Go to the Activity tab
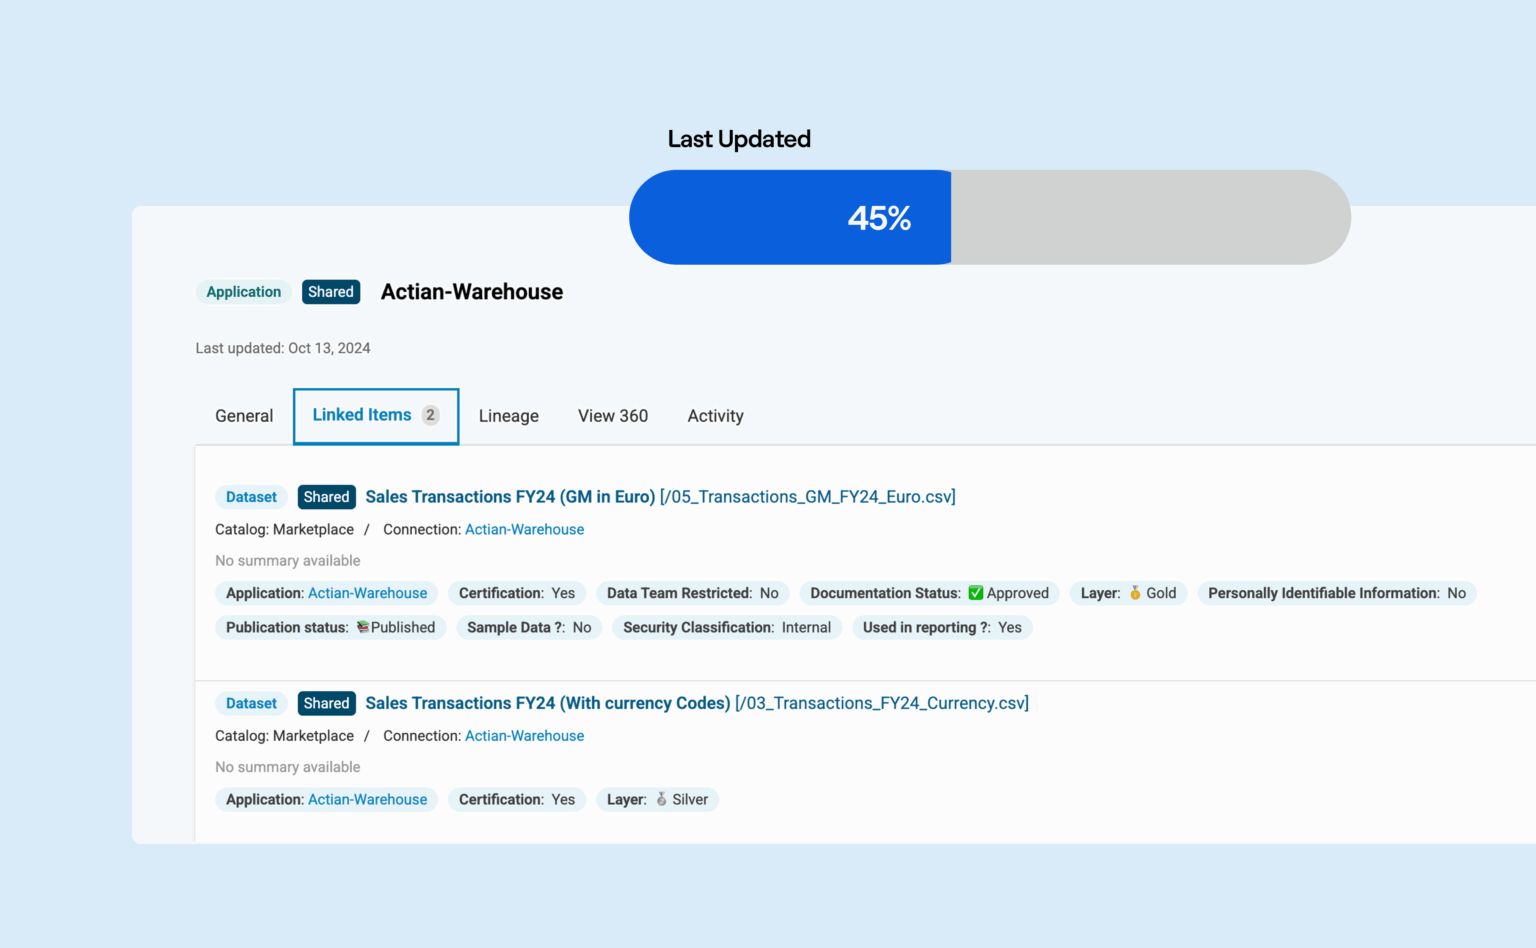Image resolution: width=1536 pixels, height=948 pixels. click(x=715, y=416)
